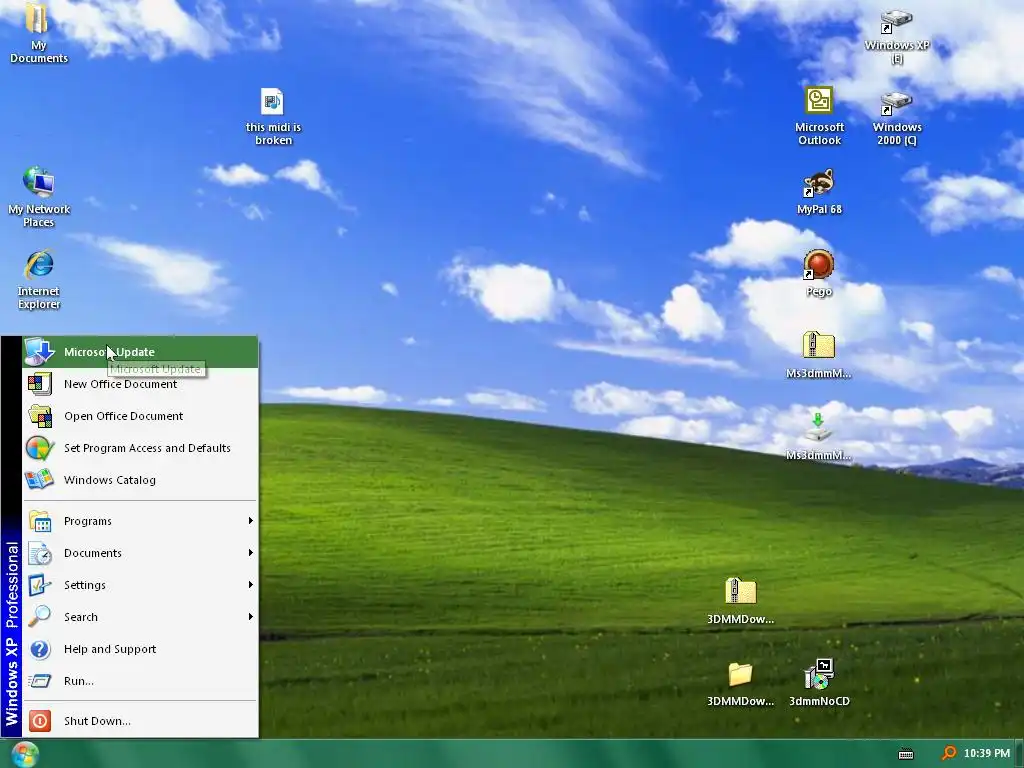
Task: Open the Microsoft Outlook desktop icon
Action: click(819, 116)
